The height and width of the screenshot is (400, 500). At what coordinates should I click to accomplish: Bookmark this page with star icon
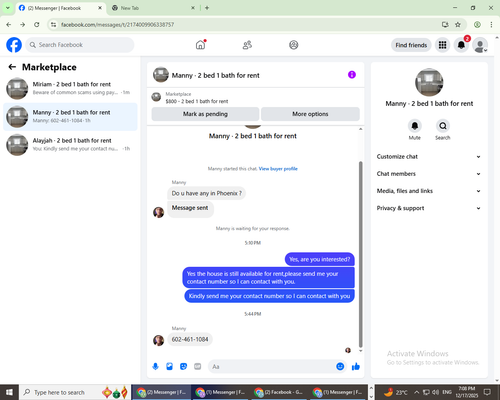(x=458, y=24)
